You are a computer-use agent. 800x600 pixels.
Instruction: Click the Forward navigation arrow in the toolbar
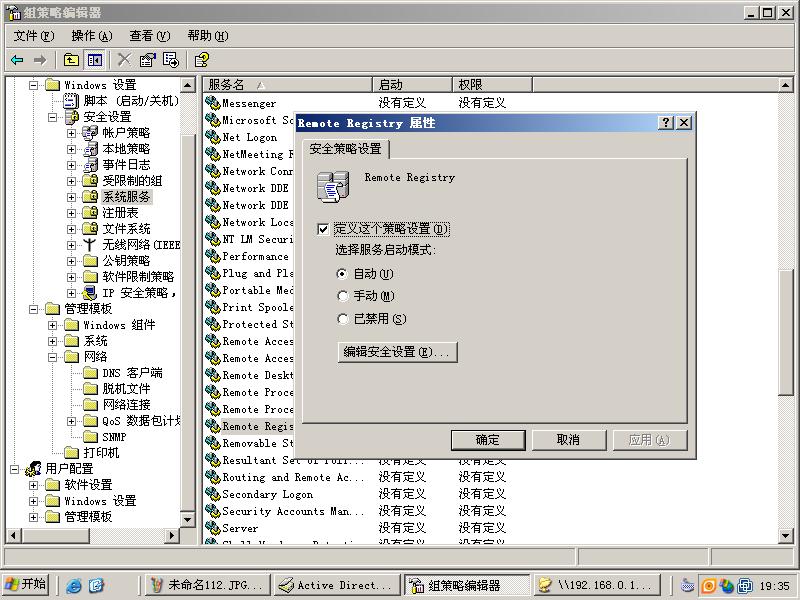point(38,59)
